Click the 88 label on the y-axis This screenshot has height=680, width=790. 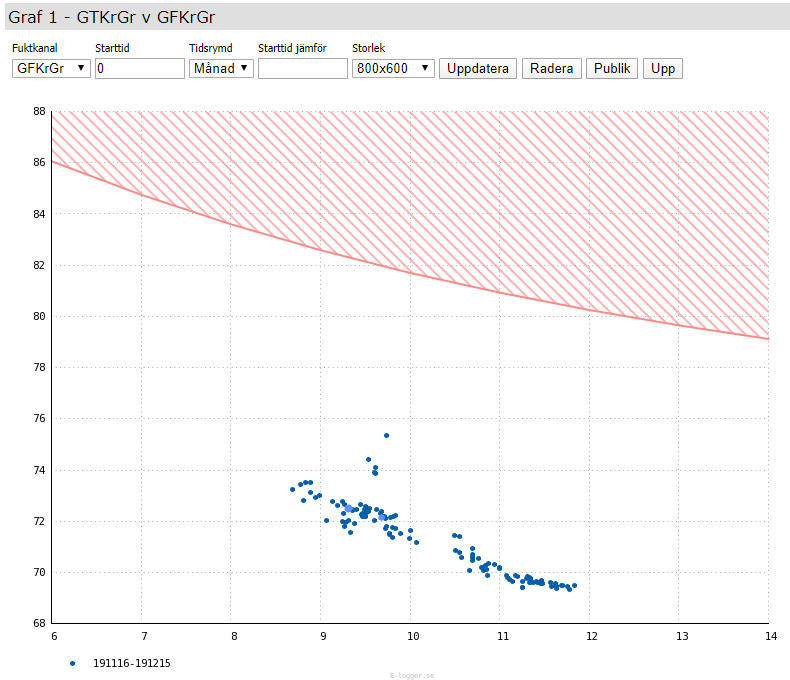coord(40,111)
